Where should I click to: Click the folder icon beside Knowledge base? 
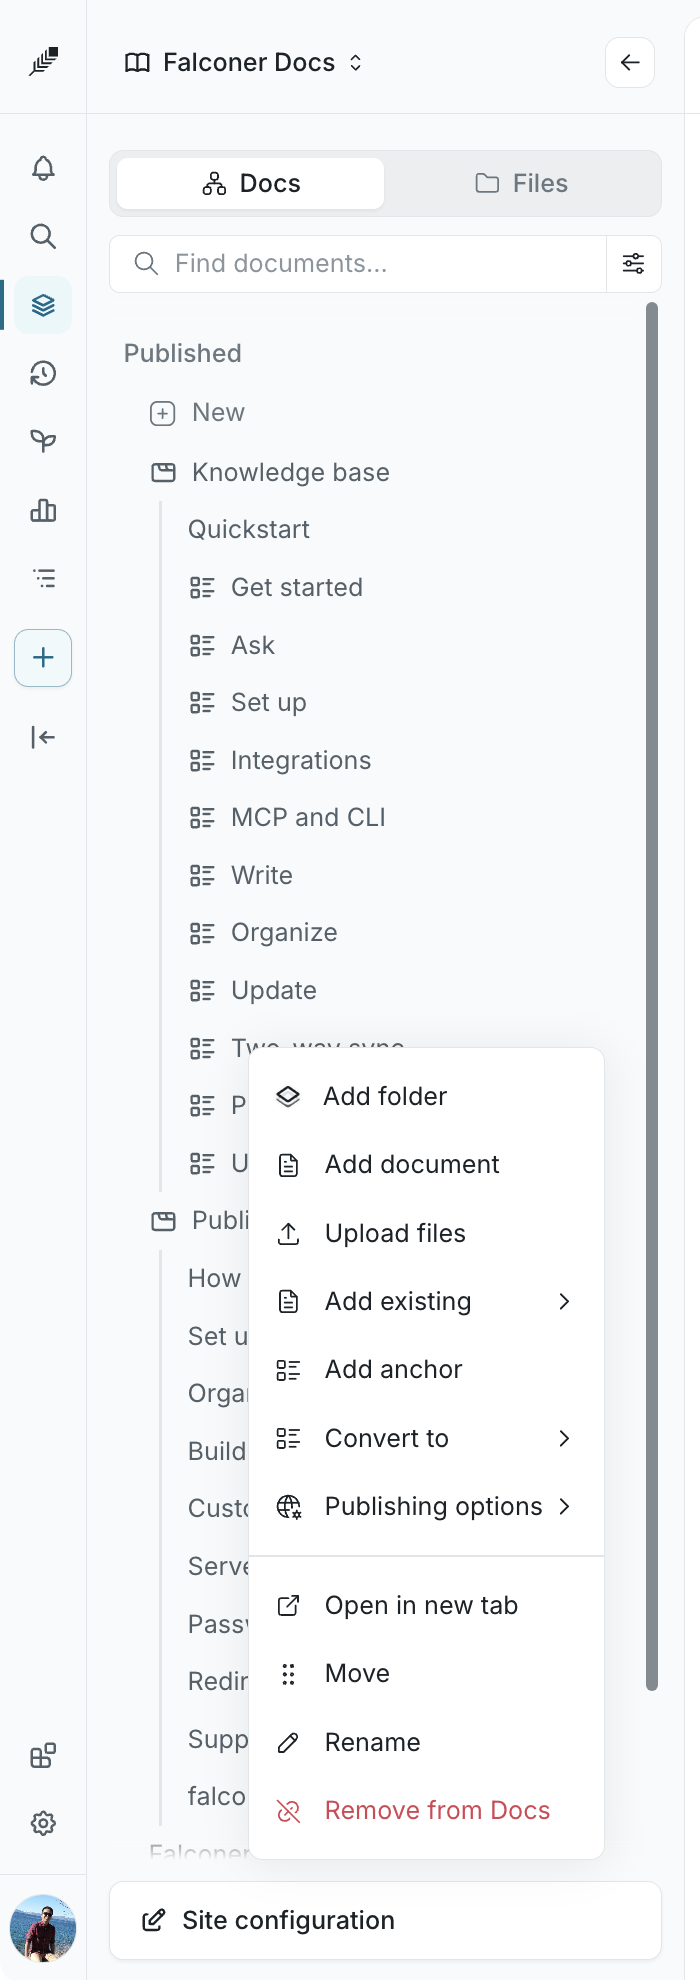pyautogui.click(x=163, y=473)
